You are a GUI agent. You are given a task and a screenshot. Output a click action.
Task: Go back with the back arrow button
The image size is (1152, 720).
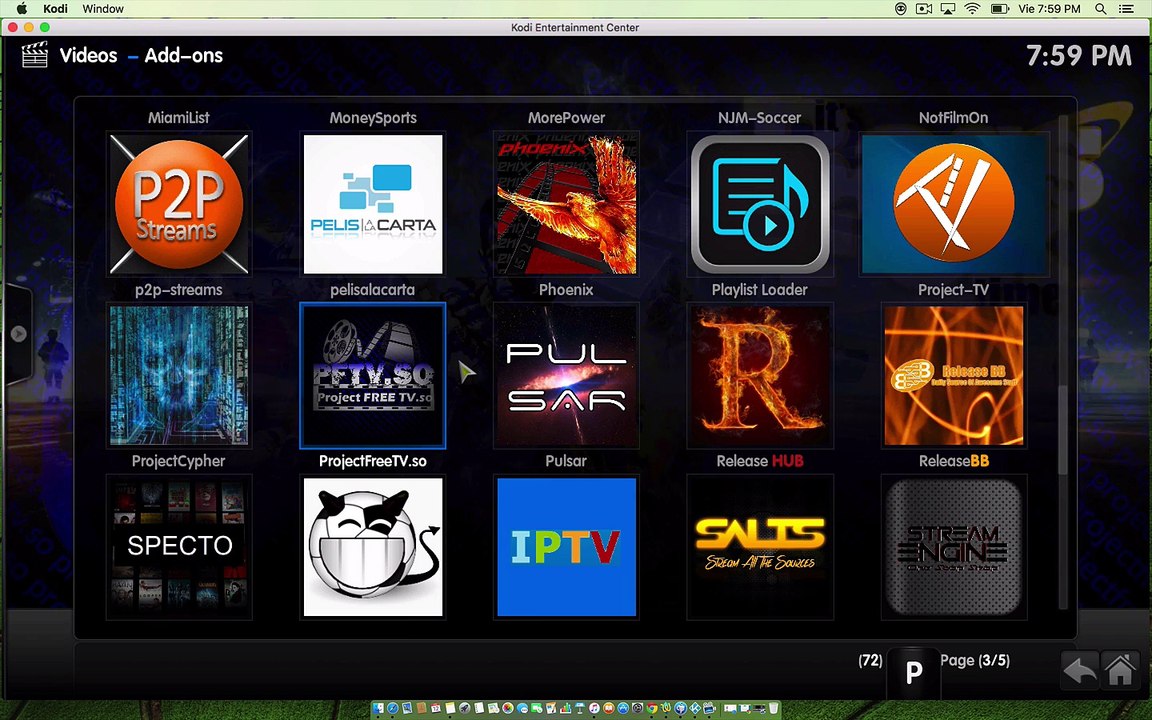(x=1080, y=669)
